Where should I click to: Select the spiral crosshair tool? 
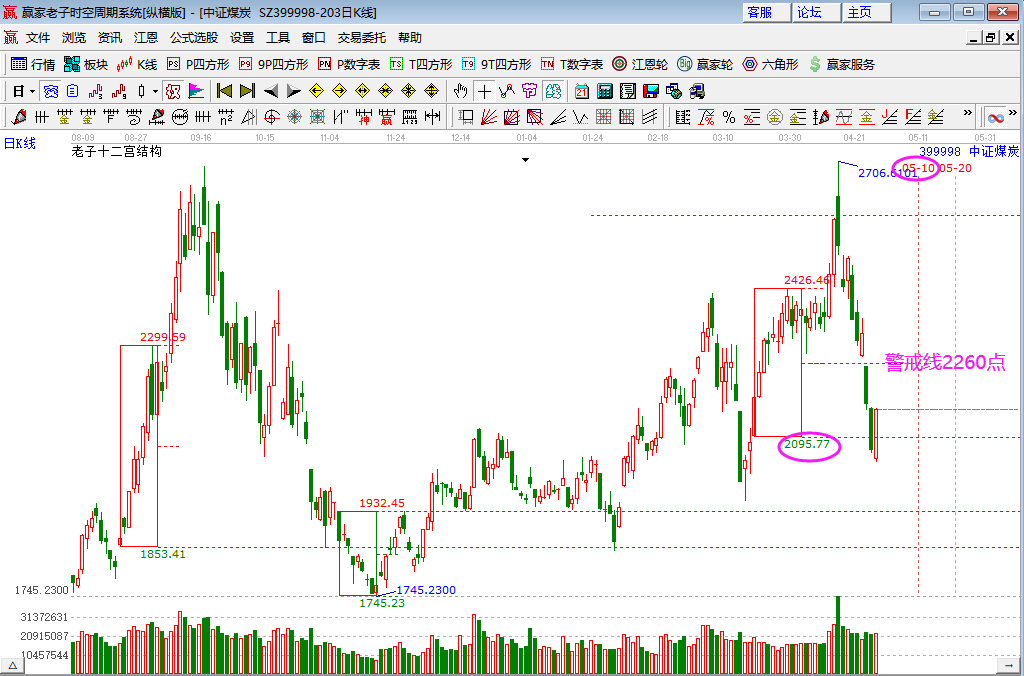[272, 118]
